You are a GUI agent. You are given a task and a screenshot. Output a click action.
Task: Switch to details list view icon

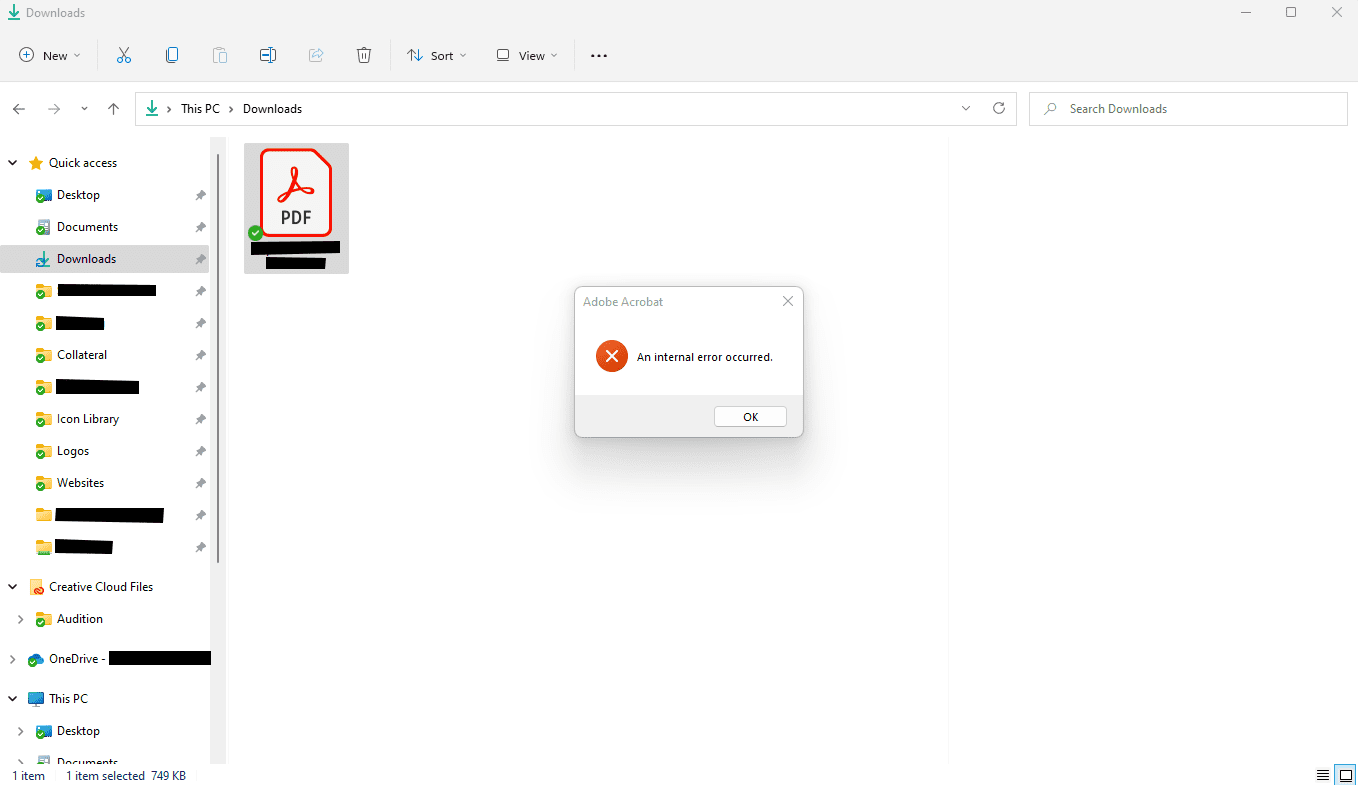tap(1323, 776)
